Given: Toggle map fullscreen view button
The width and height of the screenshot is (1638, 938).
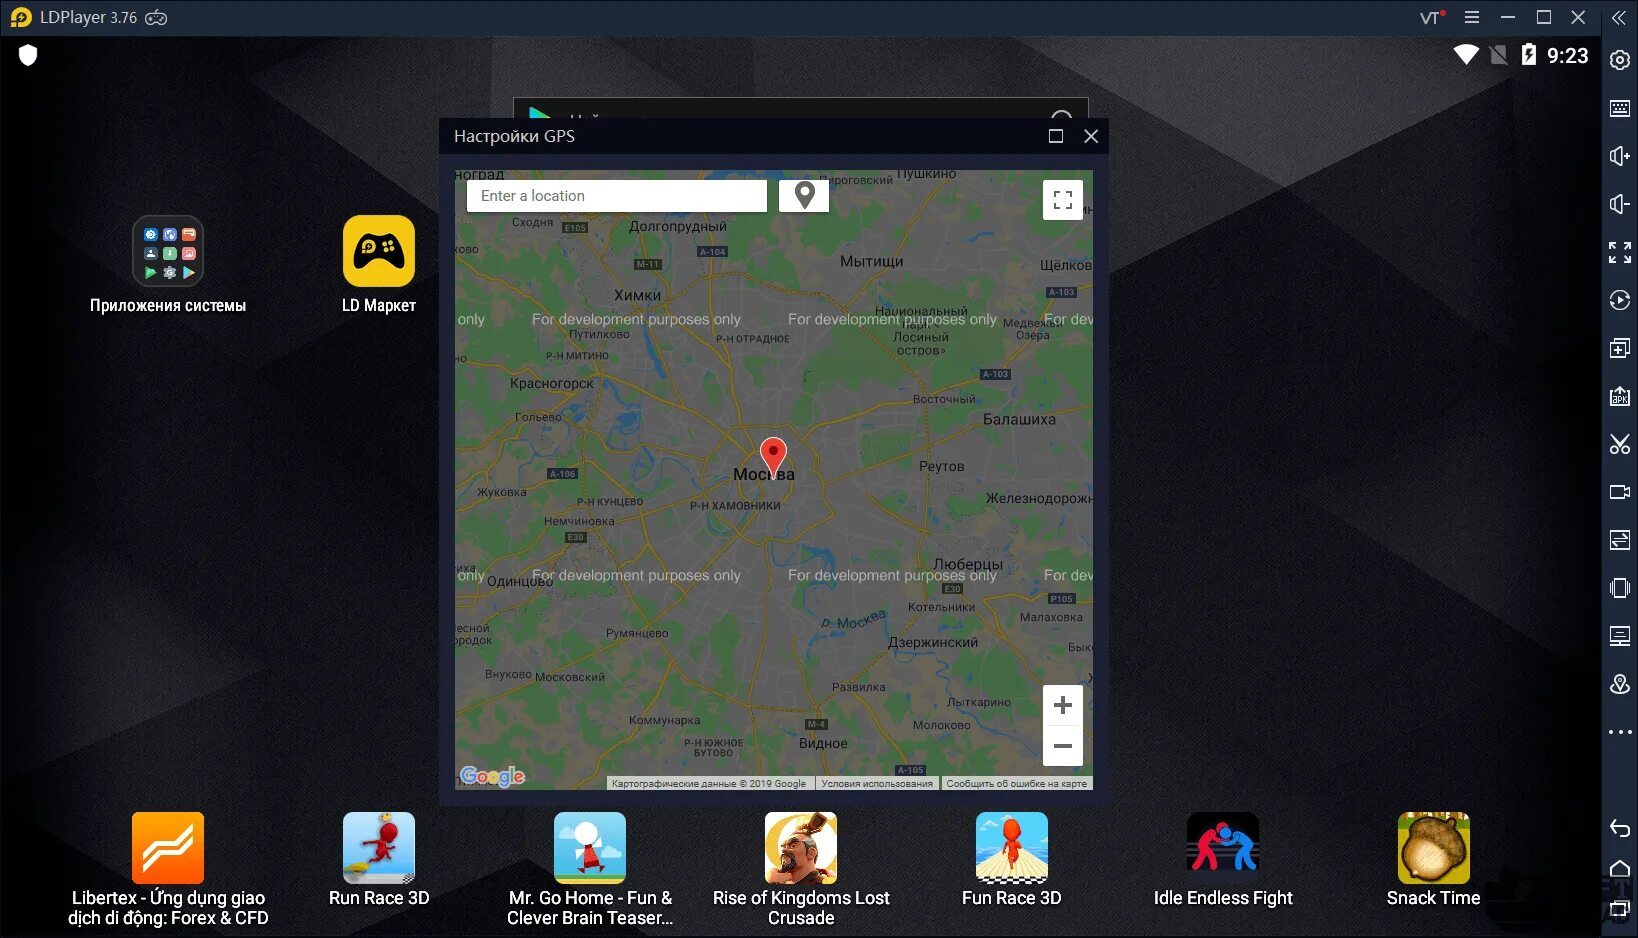Looking at the screenshot, I should [1063, 200].
